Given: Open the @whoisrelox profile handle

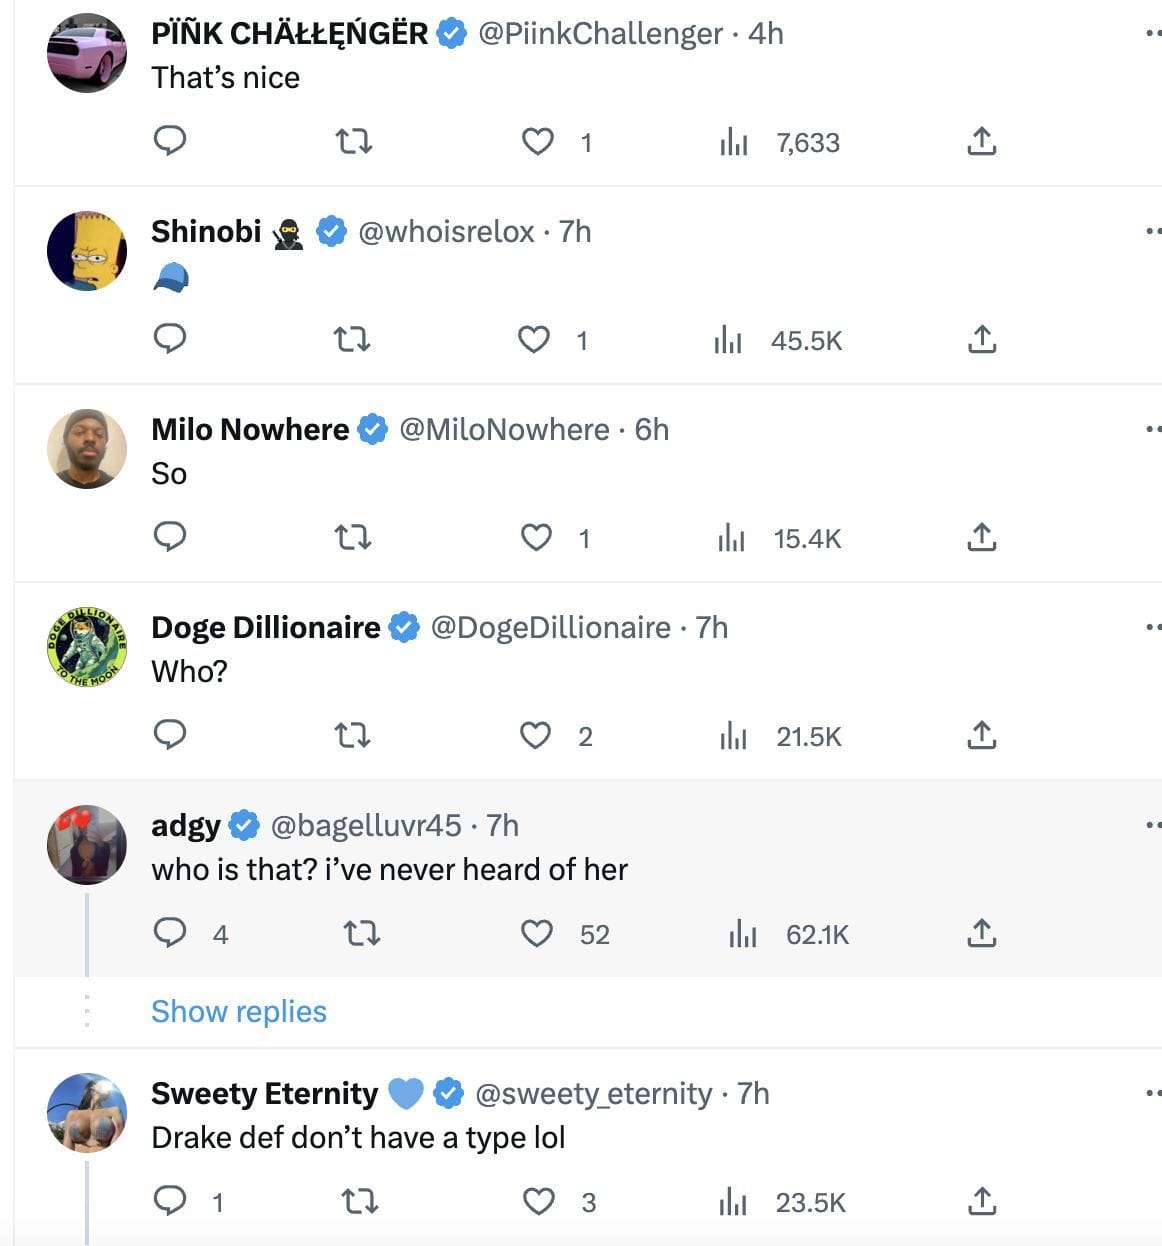Looking at the screenshot, I should (x=446, y=232).
